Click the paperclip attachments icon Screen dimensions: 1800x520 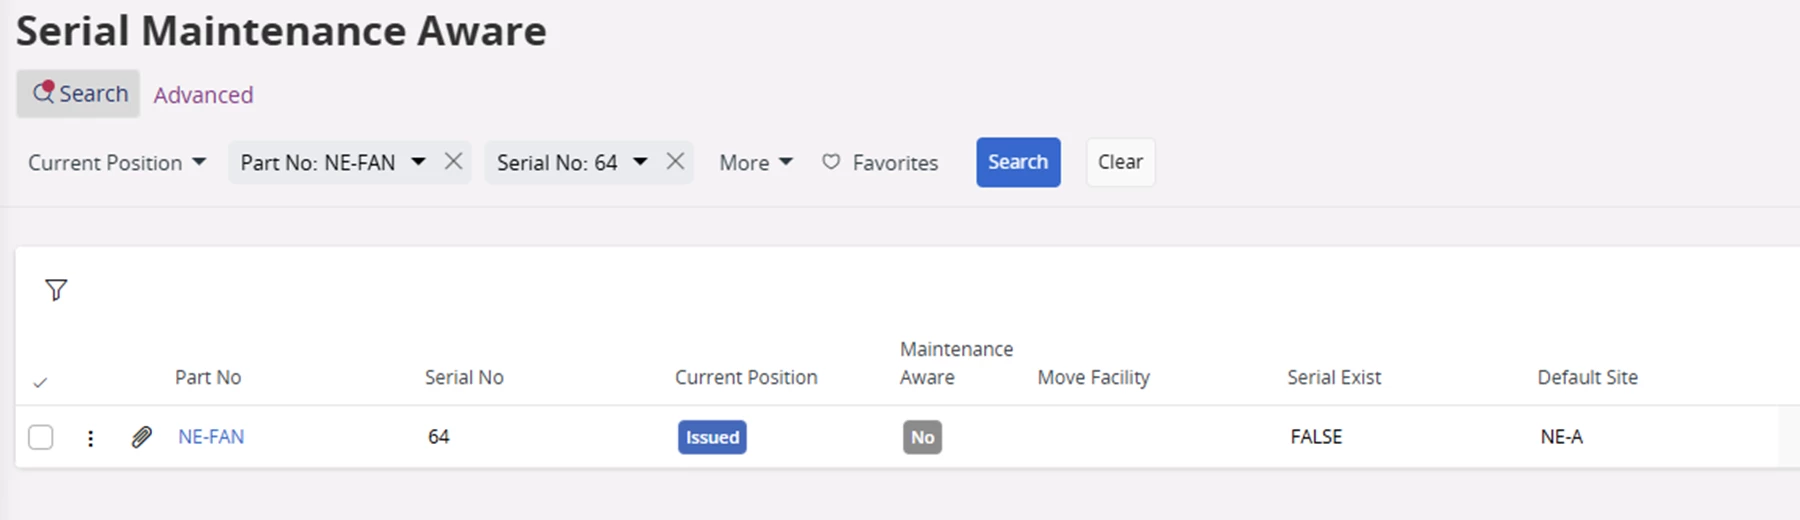pos(142,437)
